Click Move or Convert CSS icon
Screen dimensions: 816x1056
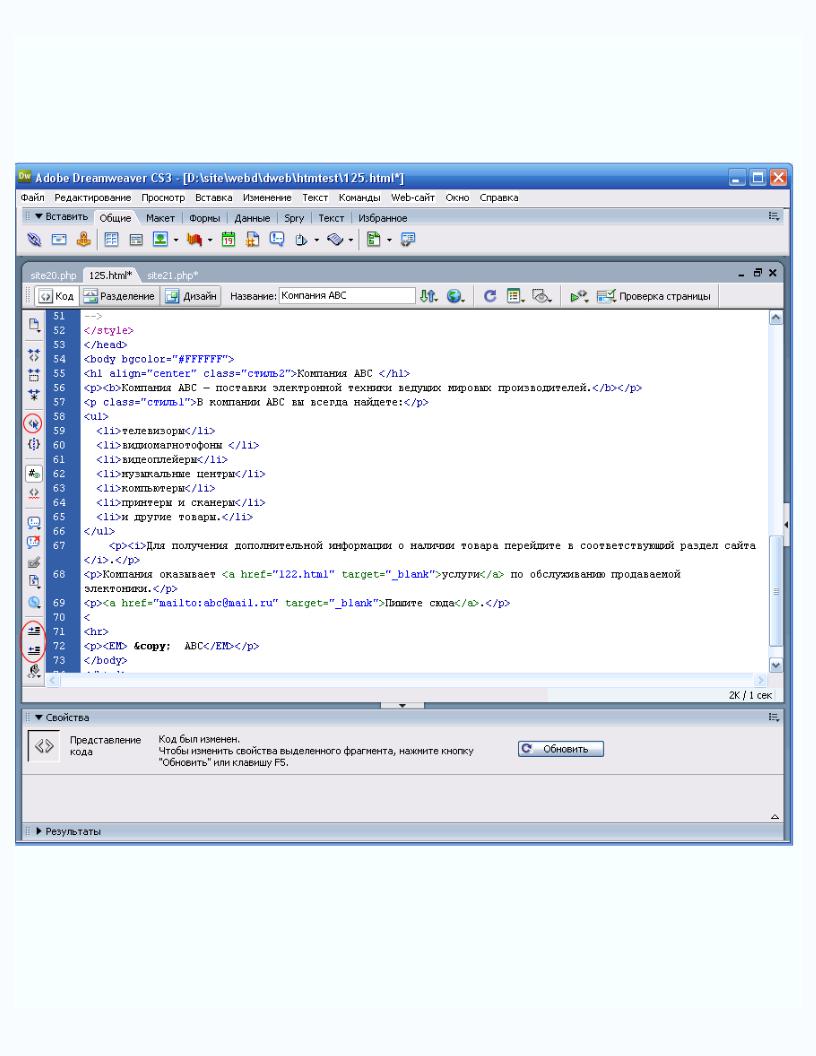(34, 602)
